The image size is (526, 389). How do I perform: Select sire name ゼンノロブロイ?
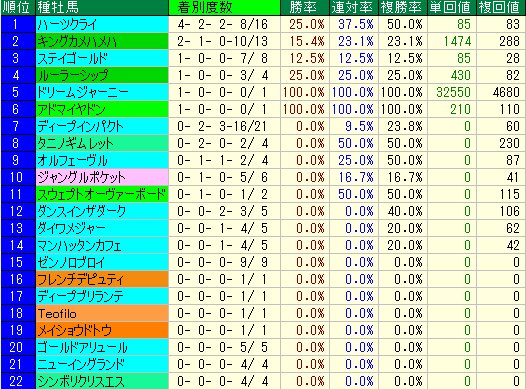[71, 262]
